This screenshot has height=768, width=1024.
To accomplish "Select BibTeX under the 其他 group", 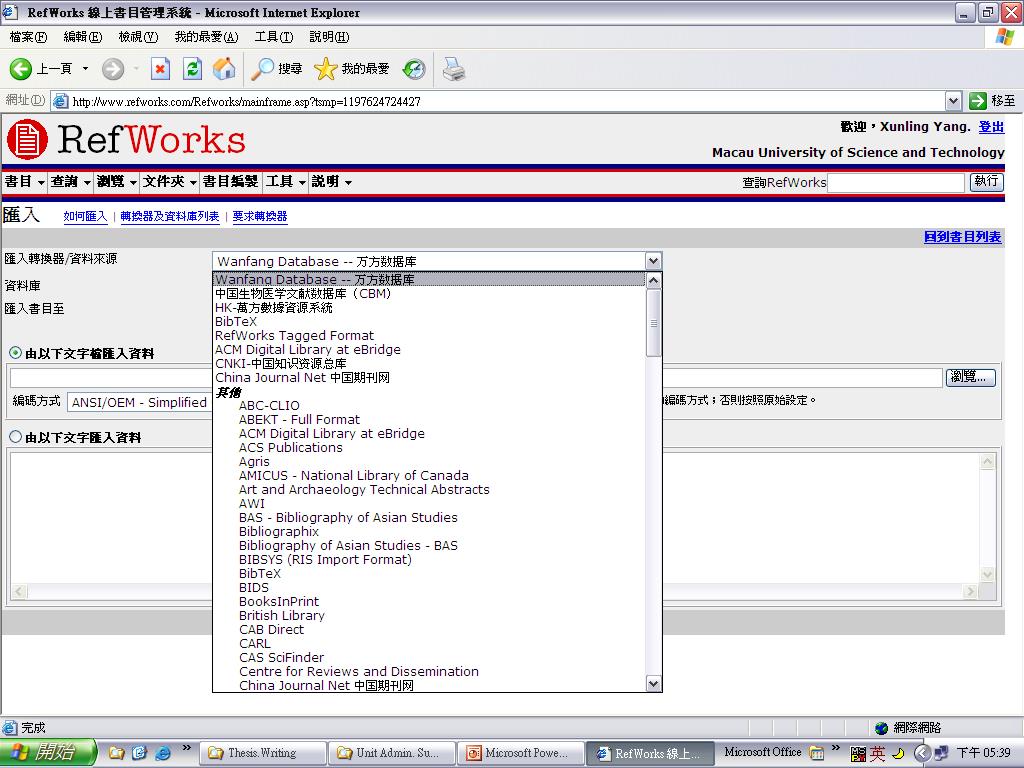I will (x=259, y=573).
